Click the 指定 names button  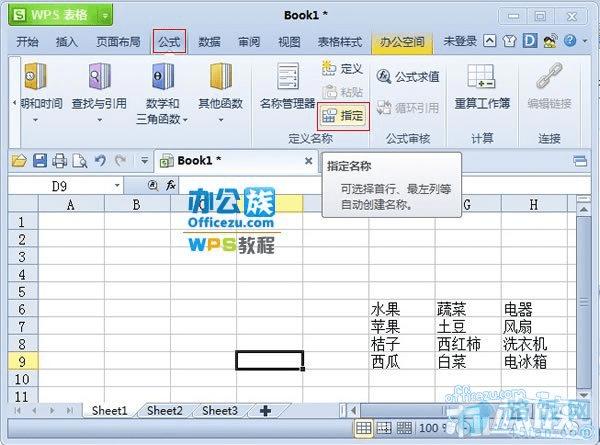[x=343, y=116]
